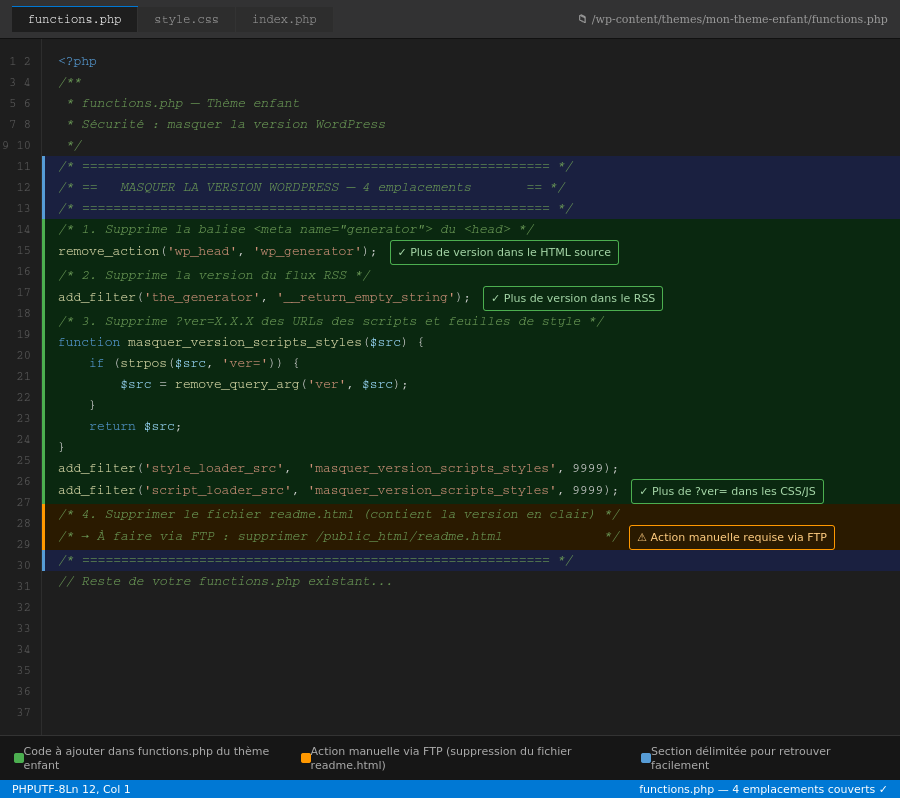
Task: Click the file path icon beside /wp-content
Action: pyautogui.click(x=582, y=19)
